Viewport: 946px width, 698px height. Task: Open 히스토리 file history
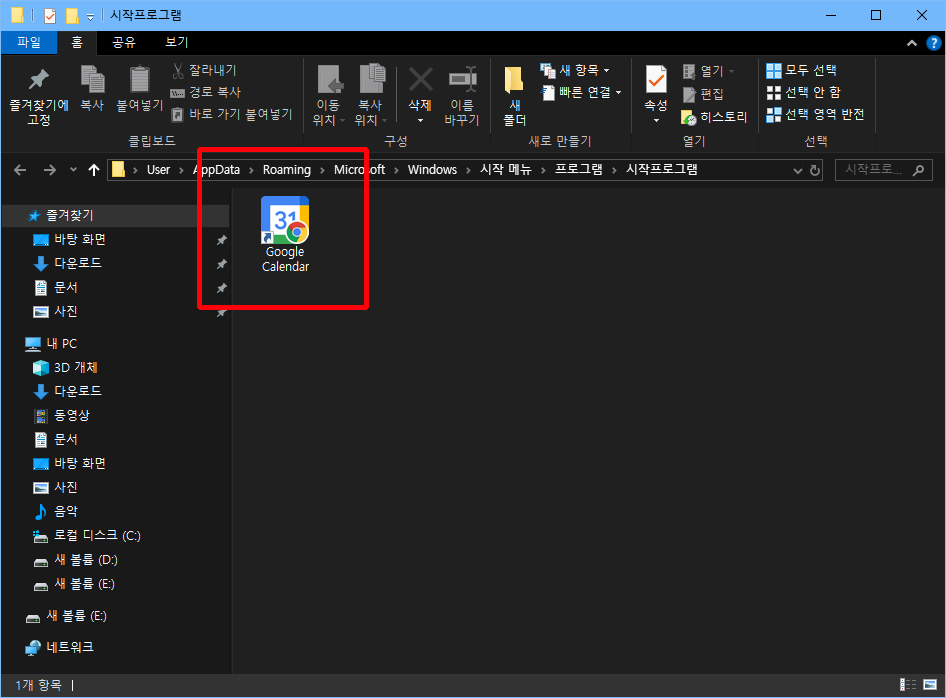[x=714, y=117]
